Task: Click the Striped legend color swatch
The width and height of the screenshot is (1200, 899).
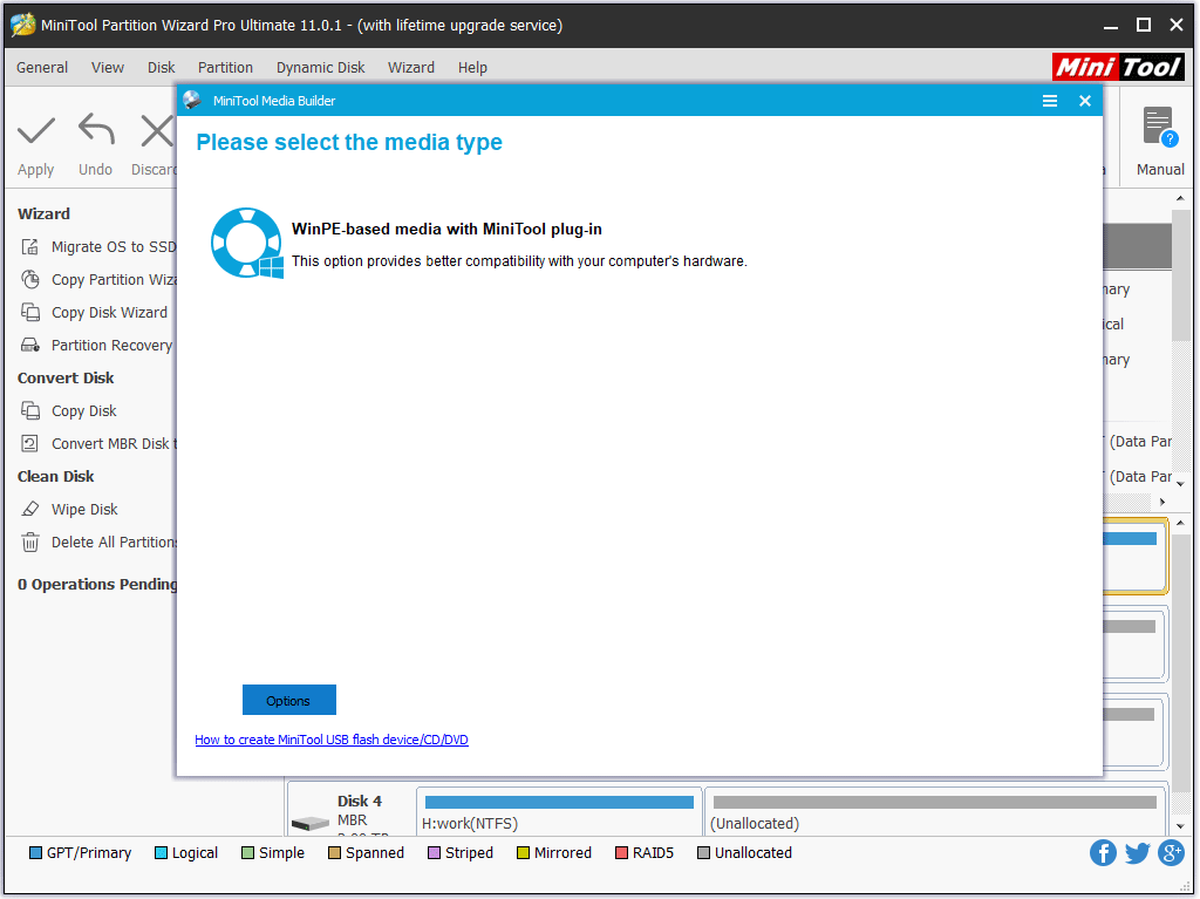Action: click(x=434, y=853)
